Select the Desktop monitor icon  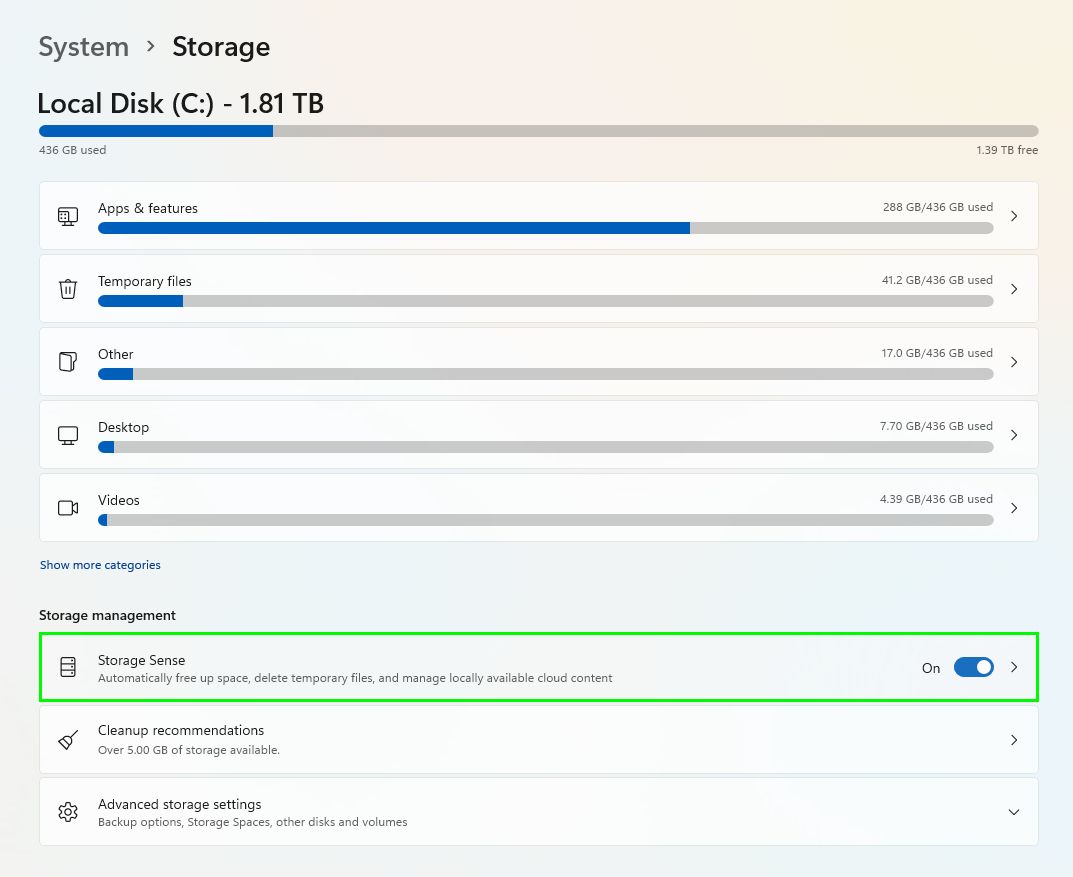click(67, 434)
